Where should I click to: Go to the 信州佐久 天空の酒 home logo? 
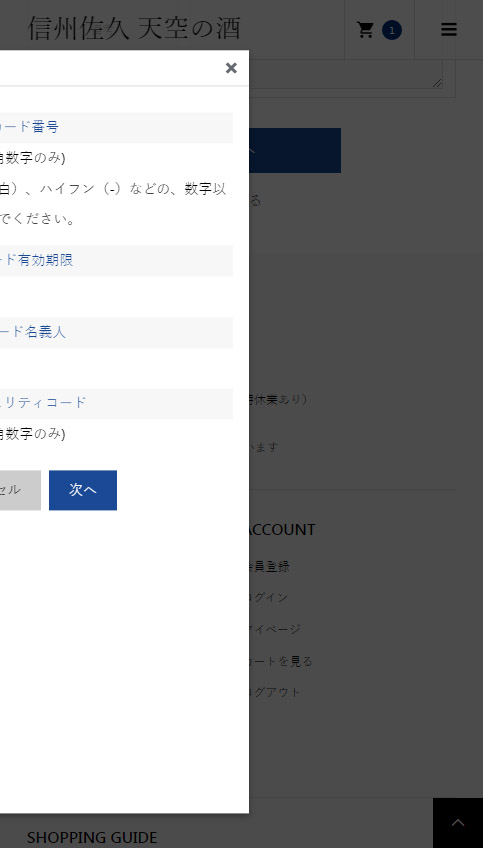pos(134,28)
